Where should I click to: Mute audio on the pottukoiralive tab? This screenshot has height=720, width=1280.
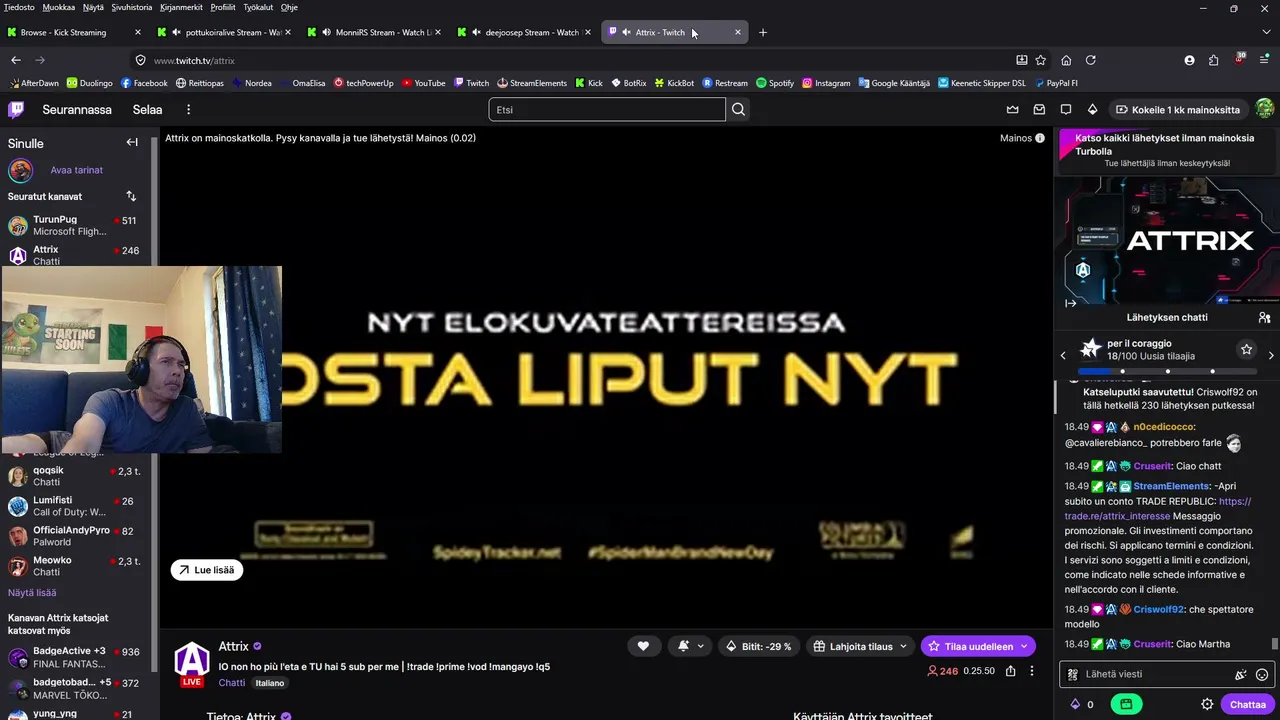click(x=176, y=32)
